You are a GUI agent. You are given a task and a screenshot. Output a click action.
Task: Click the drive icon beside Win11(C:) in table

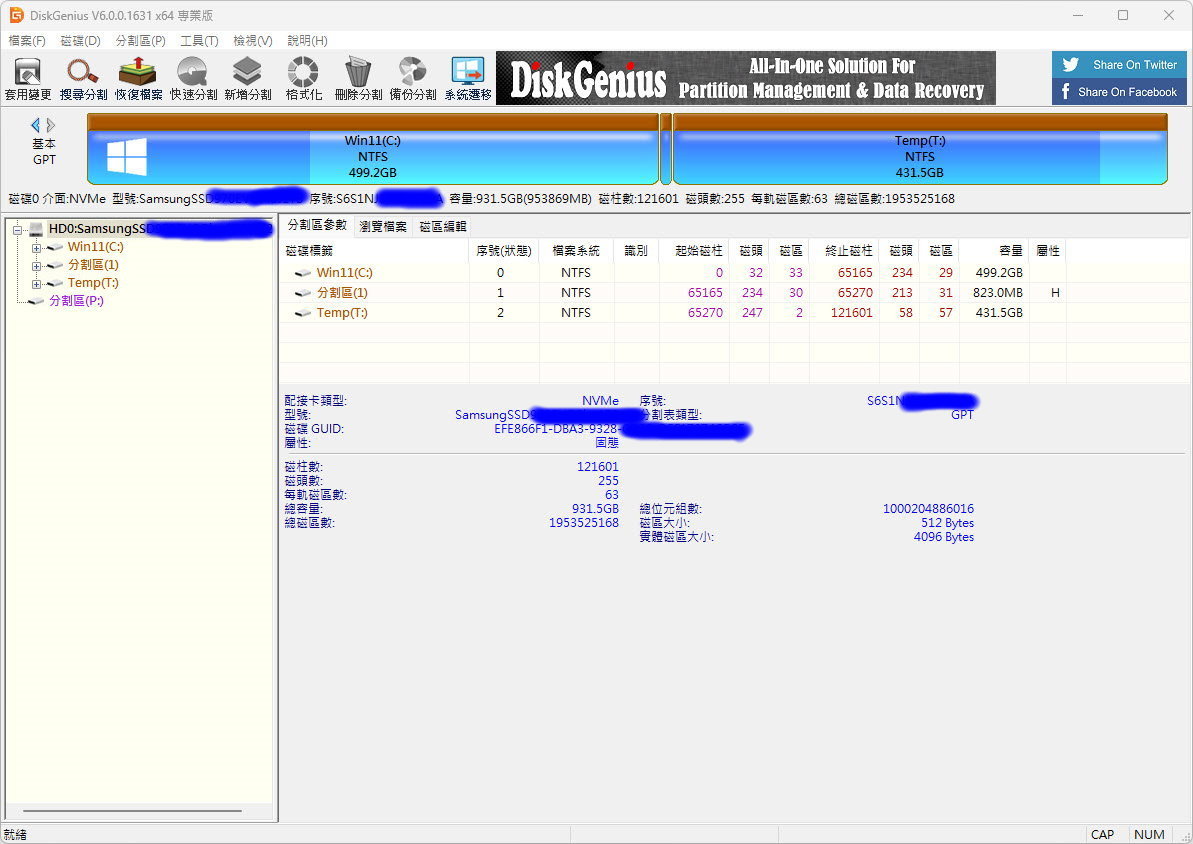click(303, 272)
